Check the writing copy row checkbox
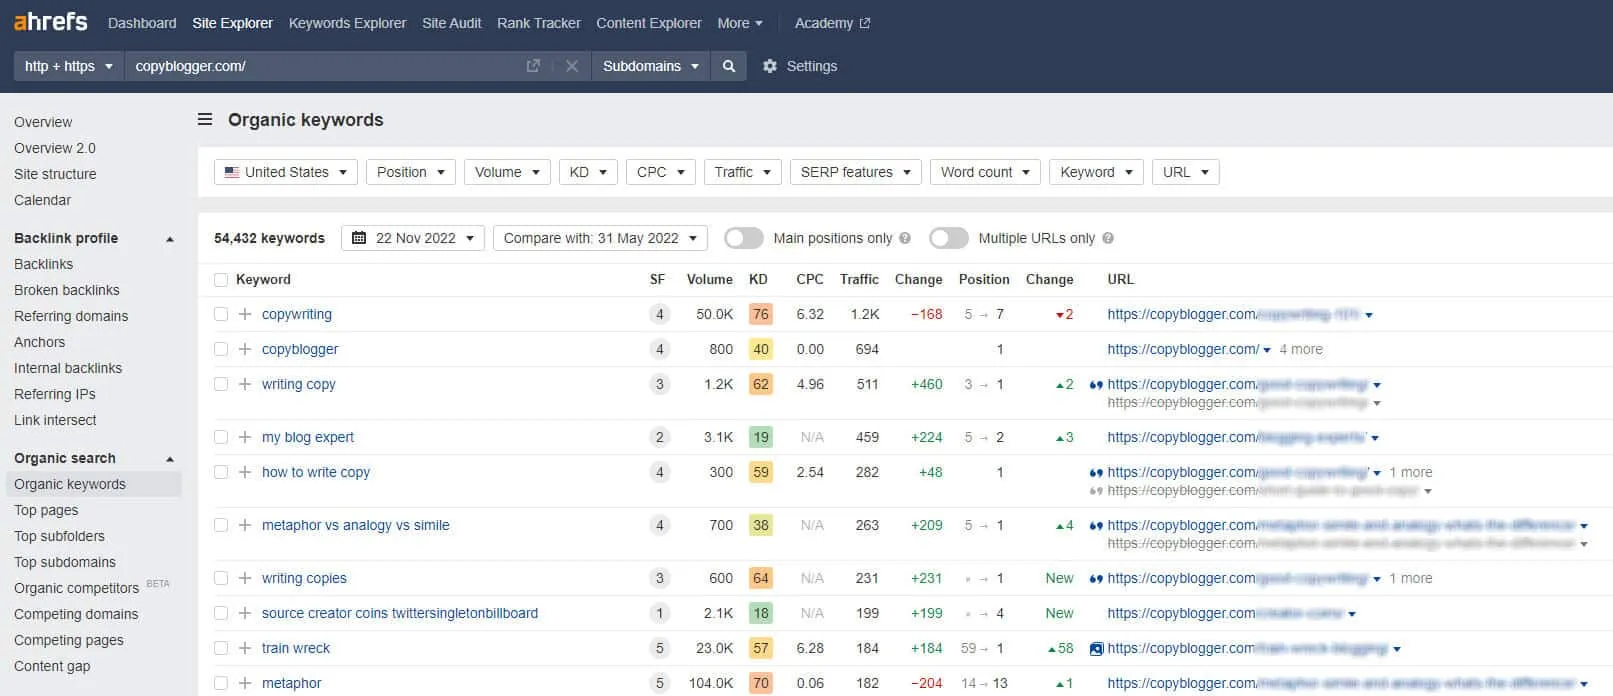The height and width of the screenshot is (696, 1613). pyautogui.click(x=221, y=384)
